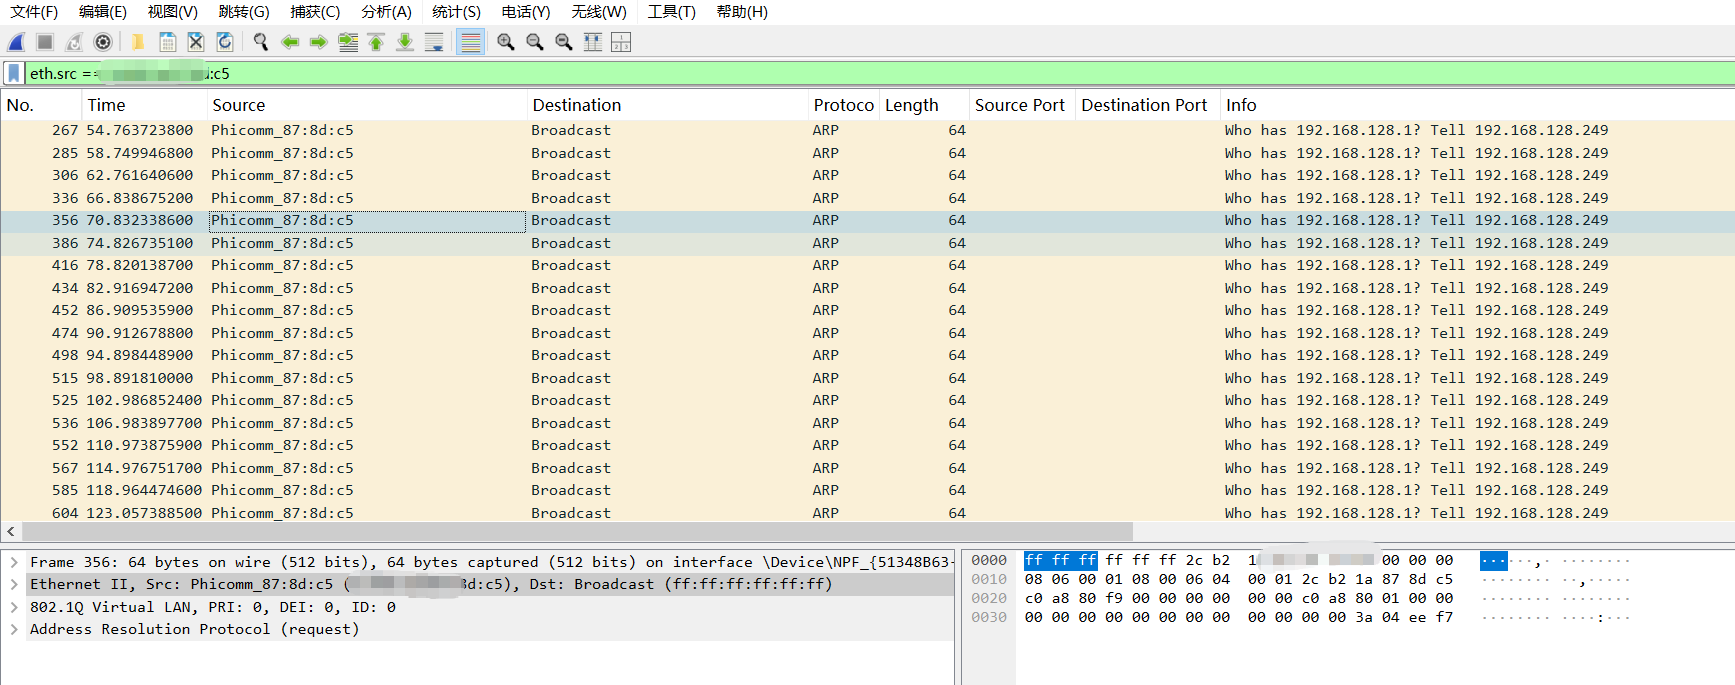Toggle auto-scroll during live capture icon
The height and width of the screenshot is (685, 1735).
click(434, 42)
